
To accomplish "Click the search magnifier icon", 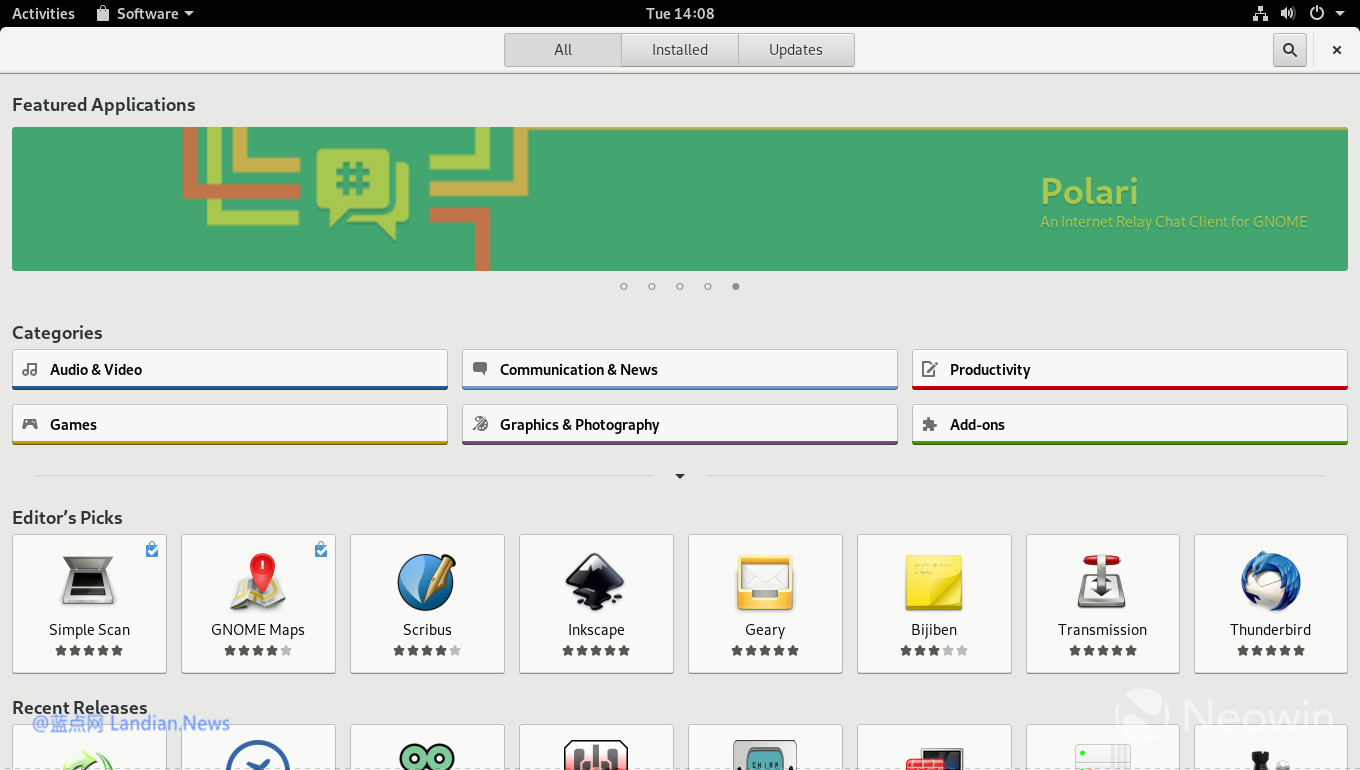I will [x=1290, y=50].
